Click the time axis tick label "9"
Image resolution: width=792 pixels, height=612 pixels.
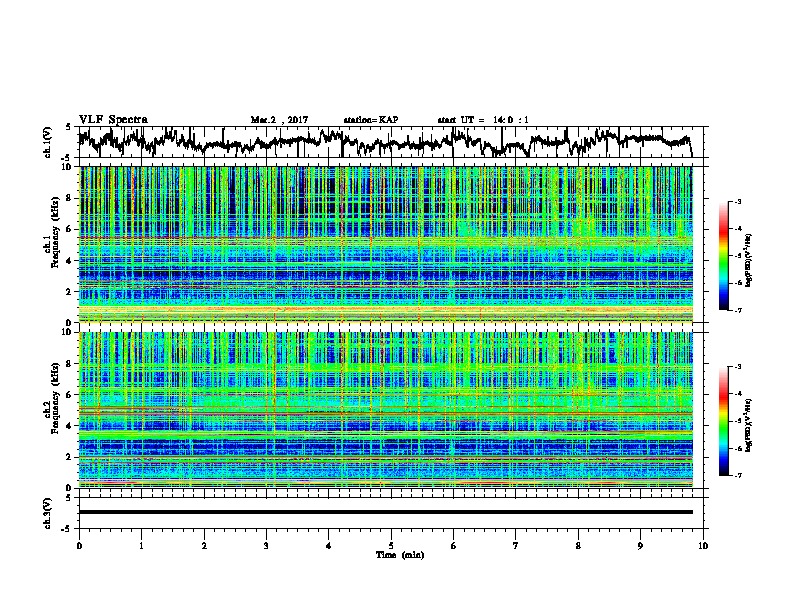640,546
